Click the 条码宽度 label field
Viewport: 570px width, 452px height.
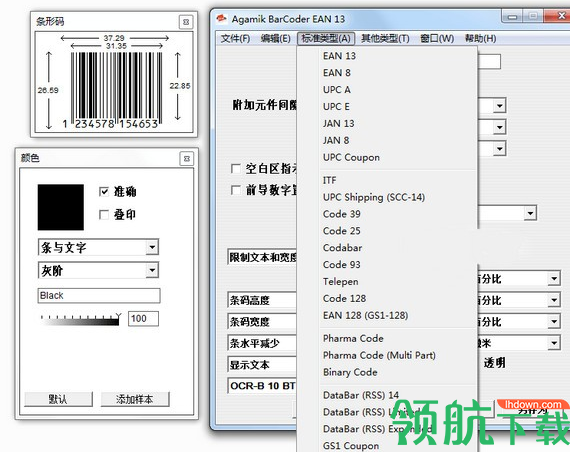[x=262, y=321]
